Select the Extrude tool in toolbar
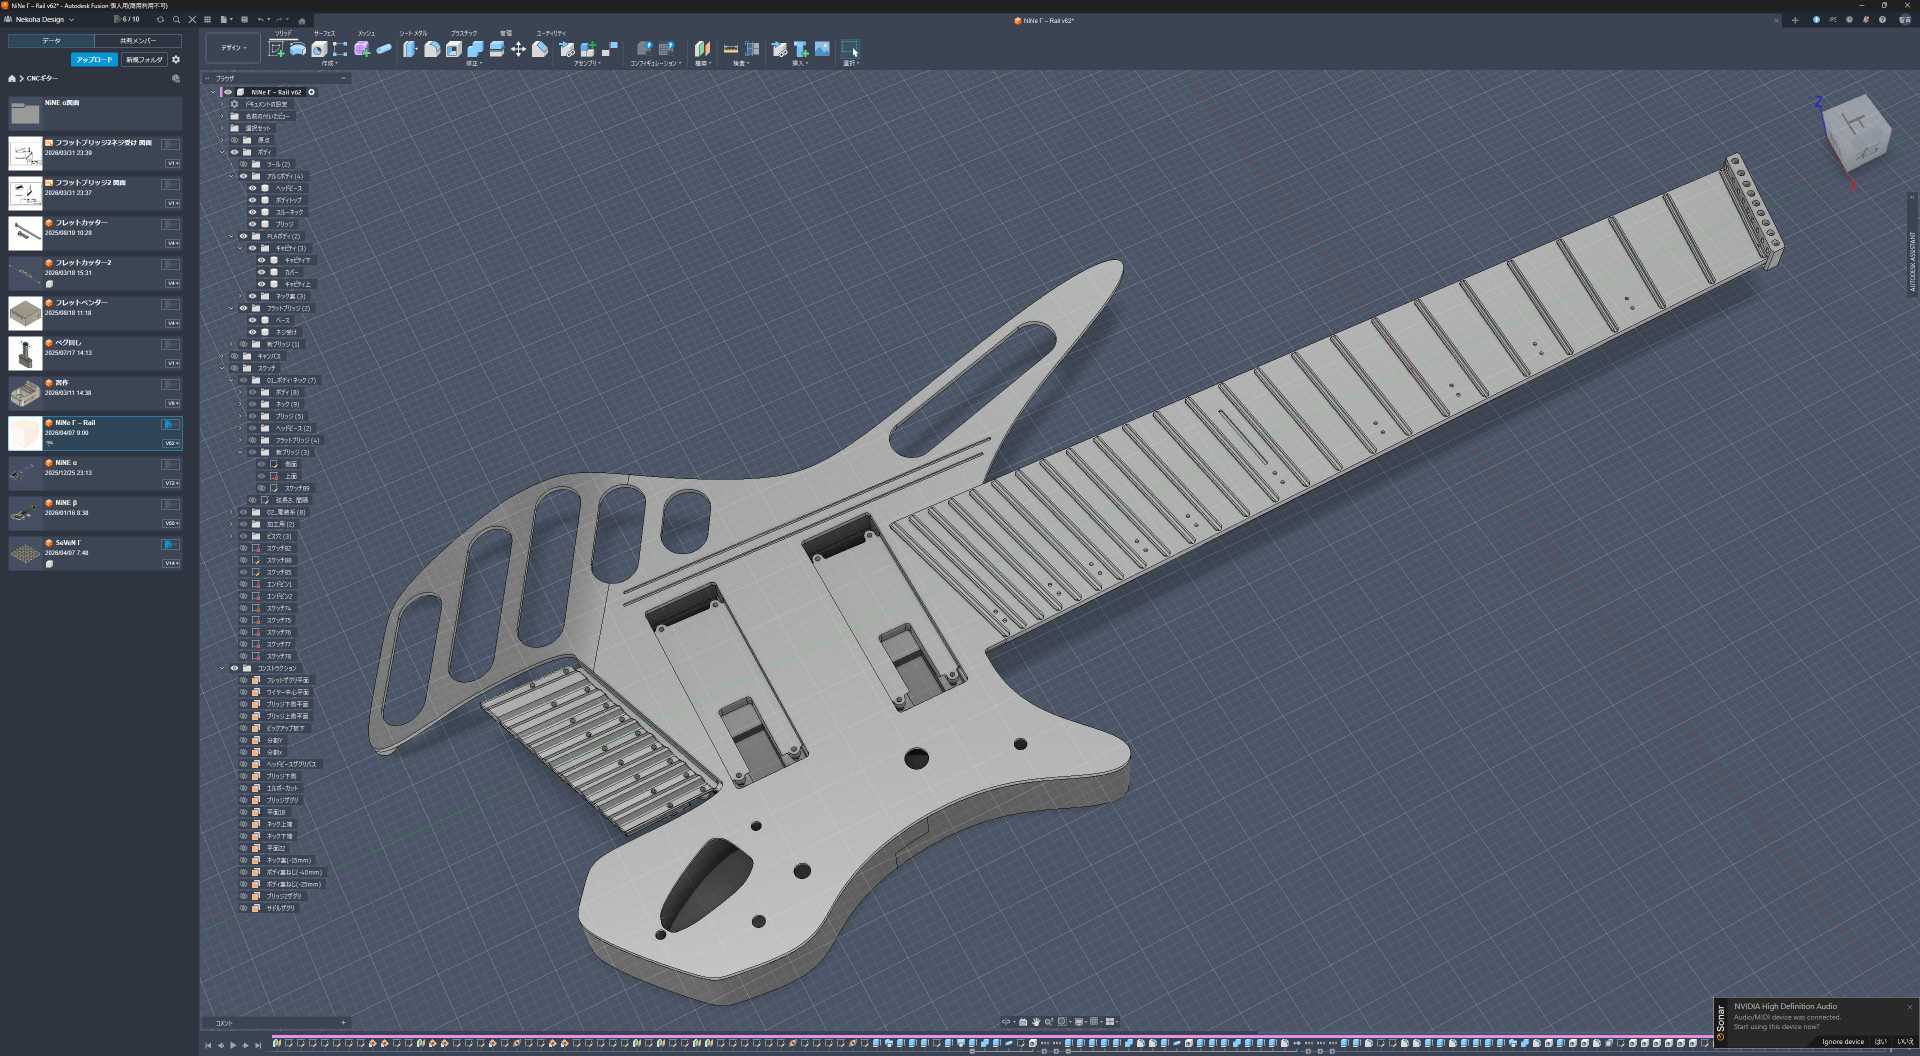The image size is (1920, 1056). click(x=298, y=49)
